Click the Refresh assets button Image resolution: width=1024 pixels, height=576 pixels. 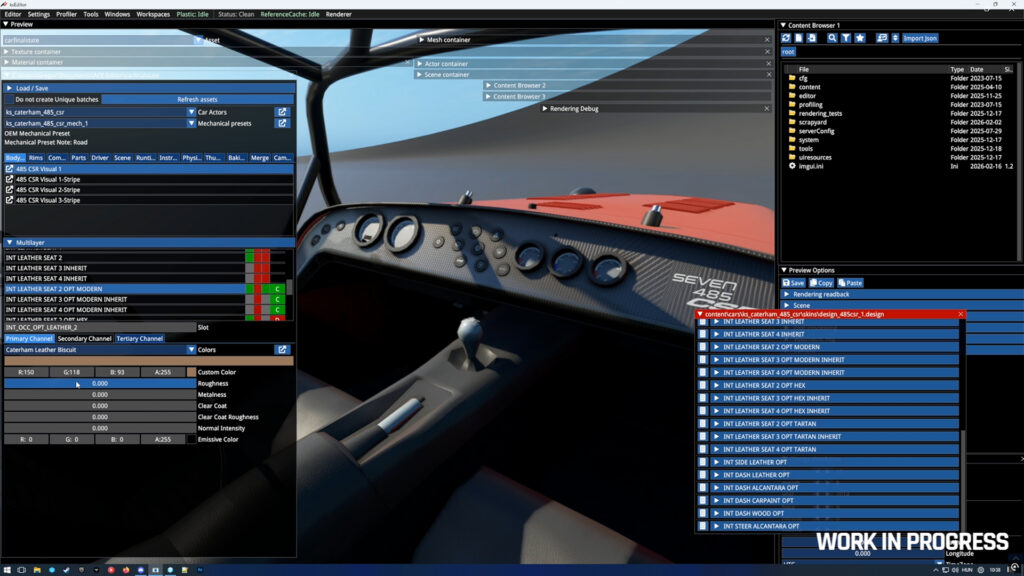(197, 100)
